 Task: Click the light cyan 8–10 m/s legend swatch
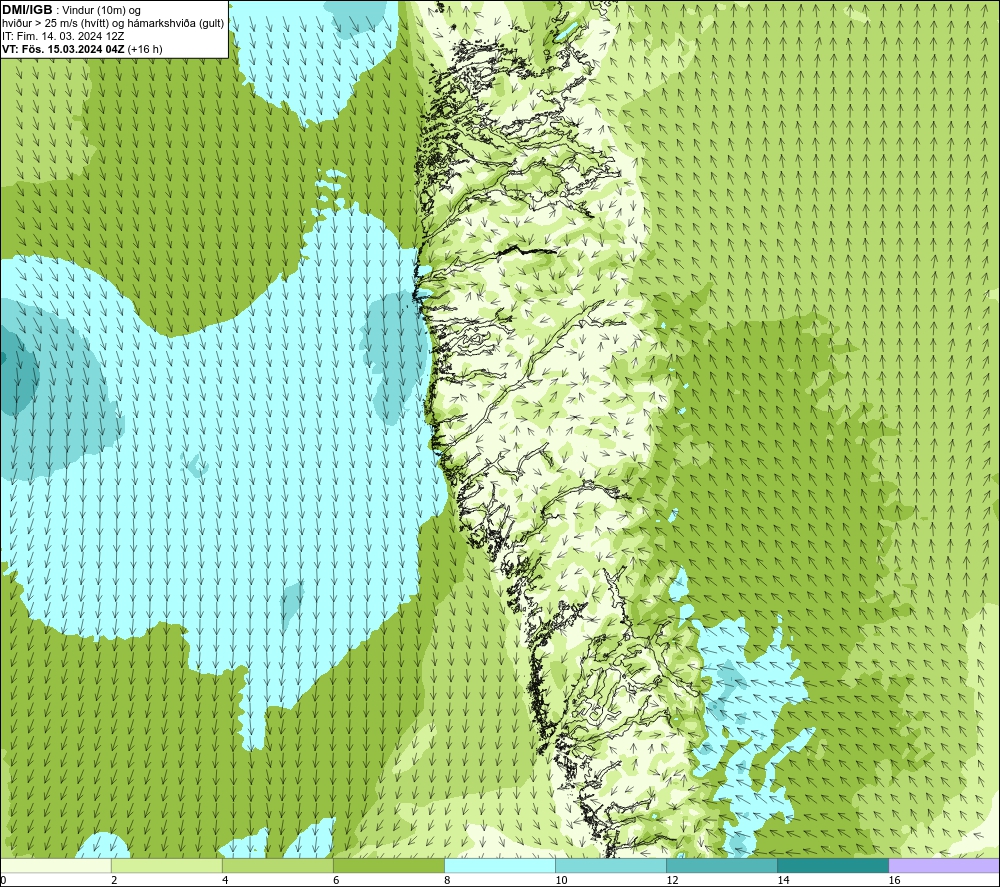coord(499,865)
